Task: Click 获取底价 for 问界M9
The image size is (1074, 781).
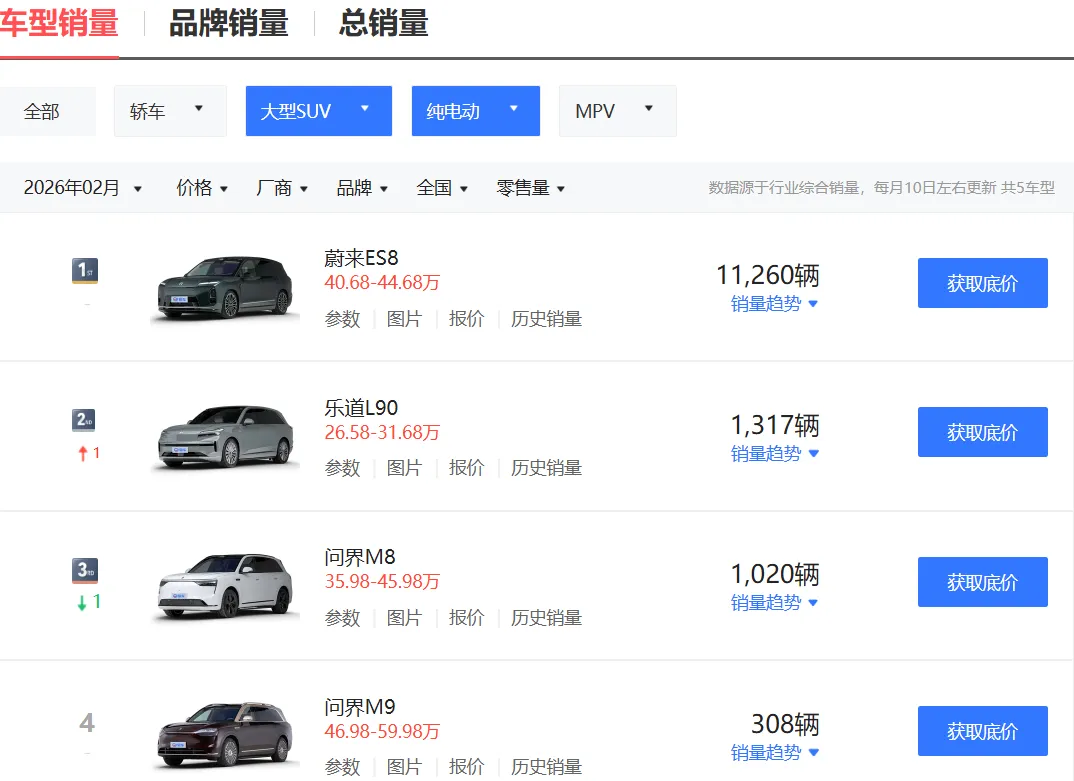Action: (x=983, y=731)
